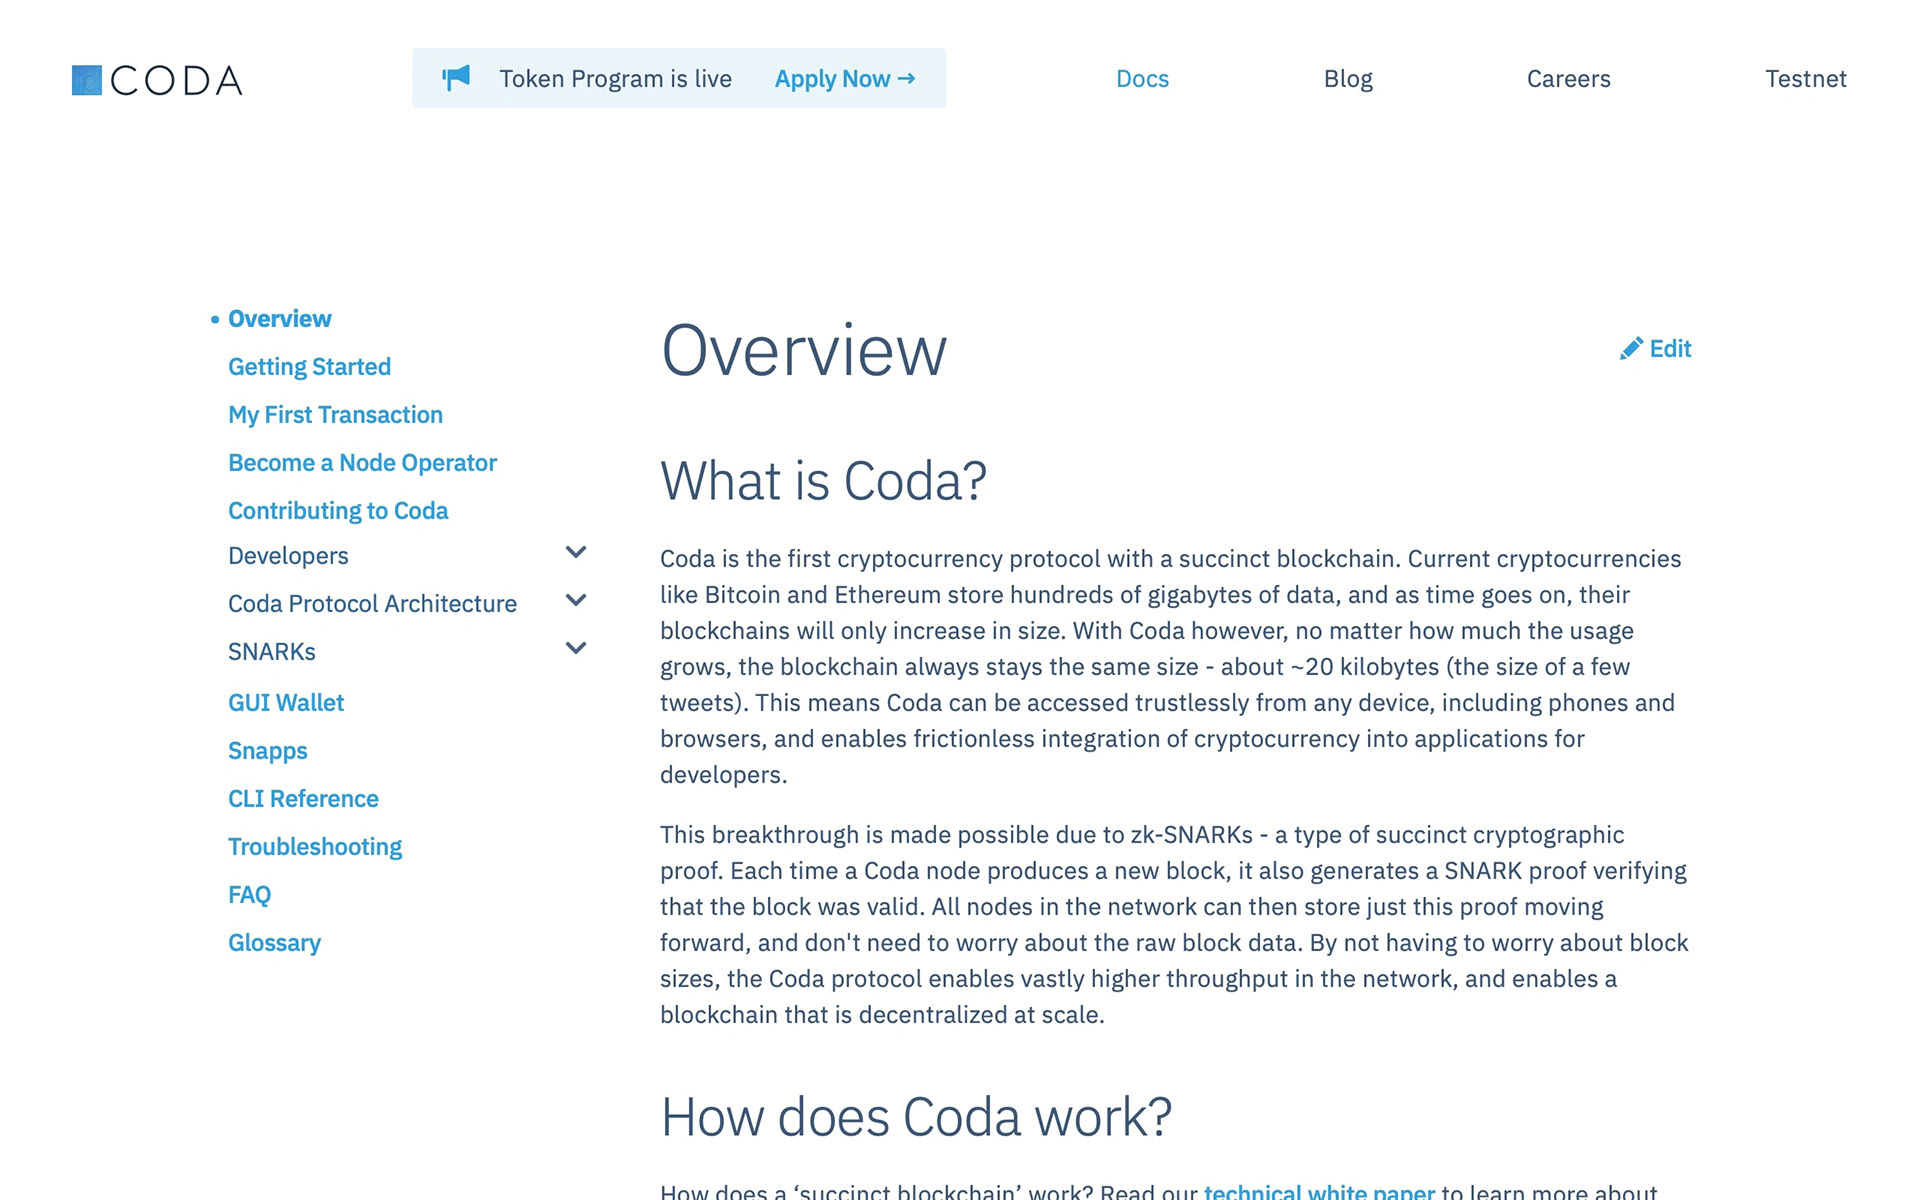The height and width of the screenshot is (1200, 1920).
Task: Click Apply Now link
Action: [844, 79]
